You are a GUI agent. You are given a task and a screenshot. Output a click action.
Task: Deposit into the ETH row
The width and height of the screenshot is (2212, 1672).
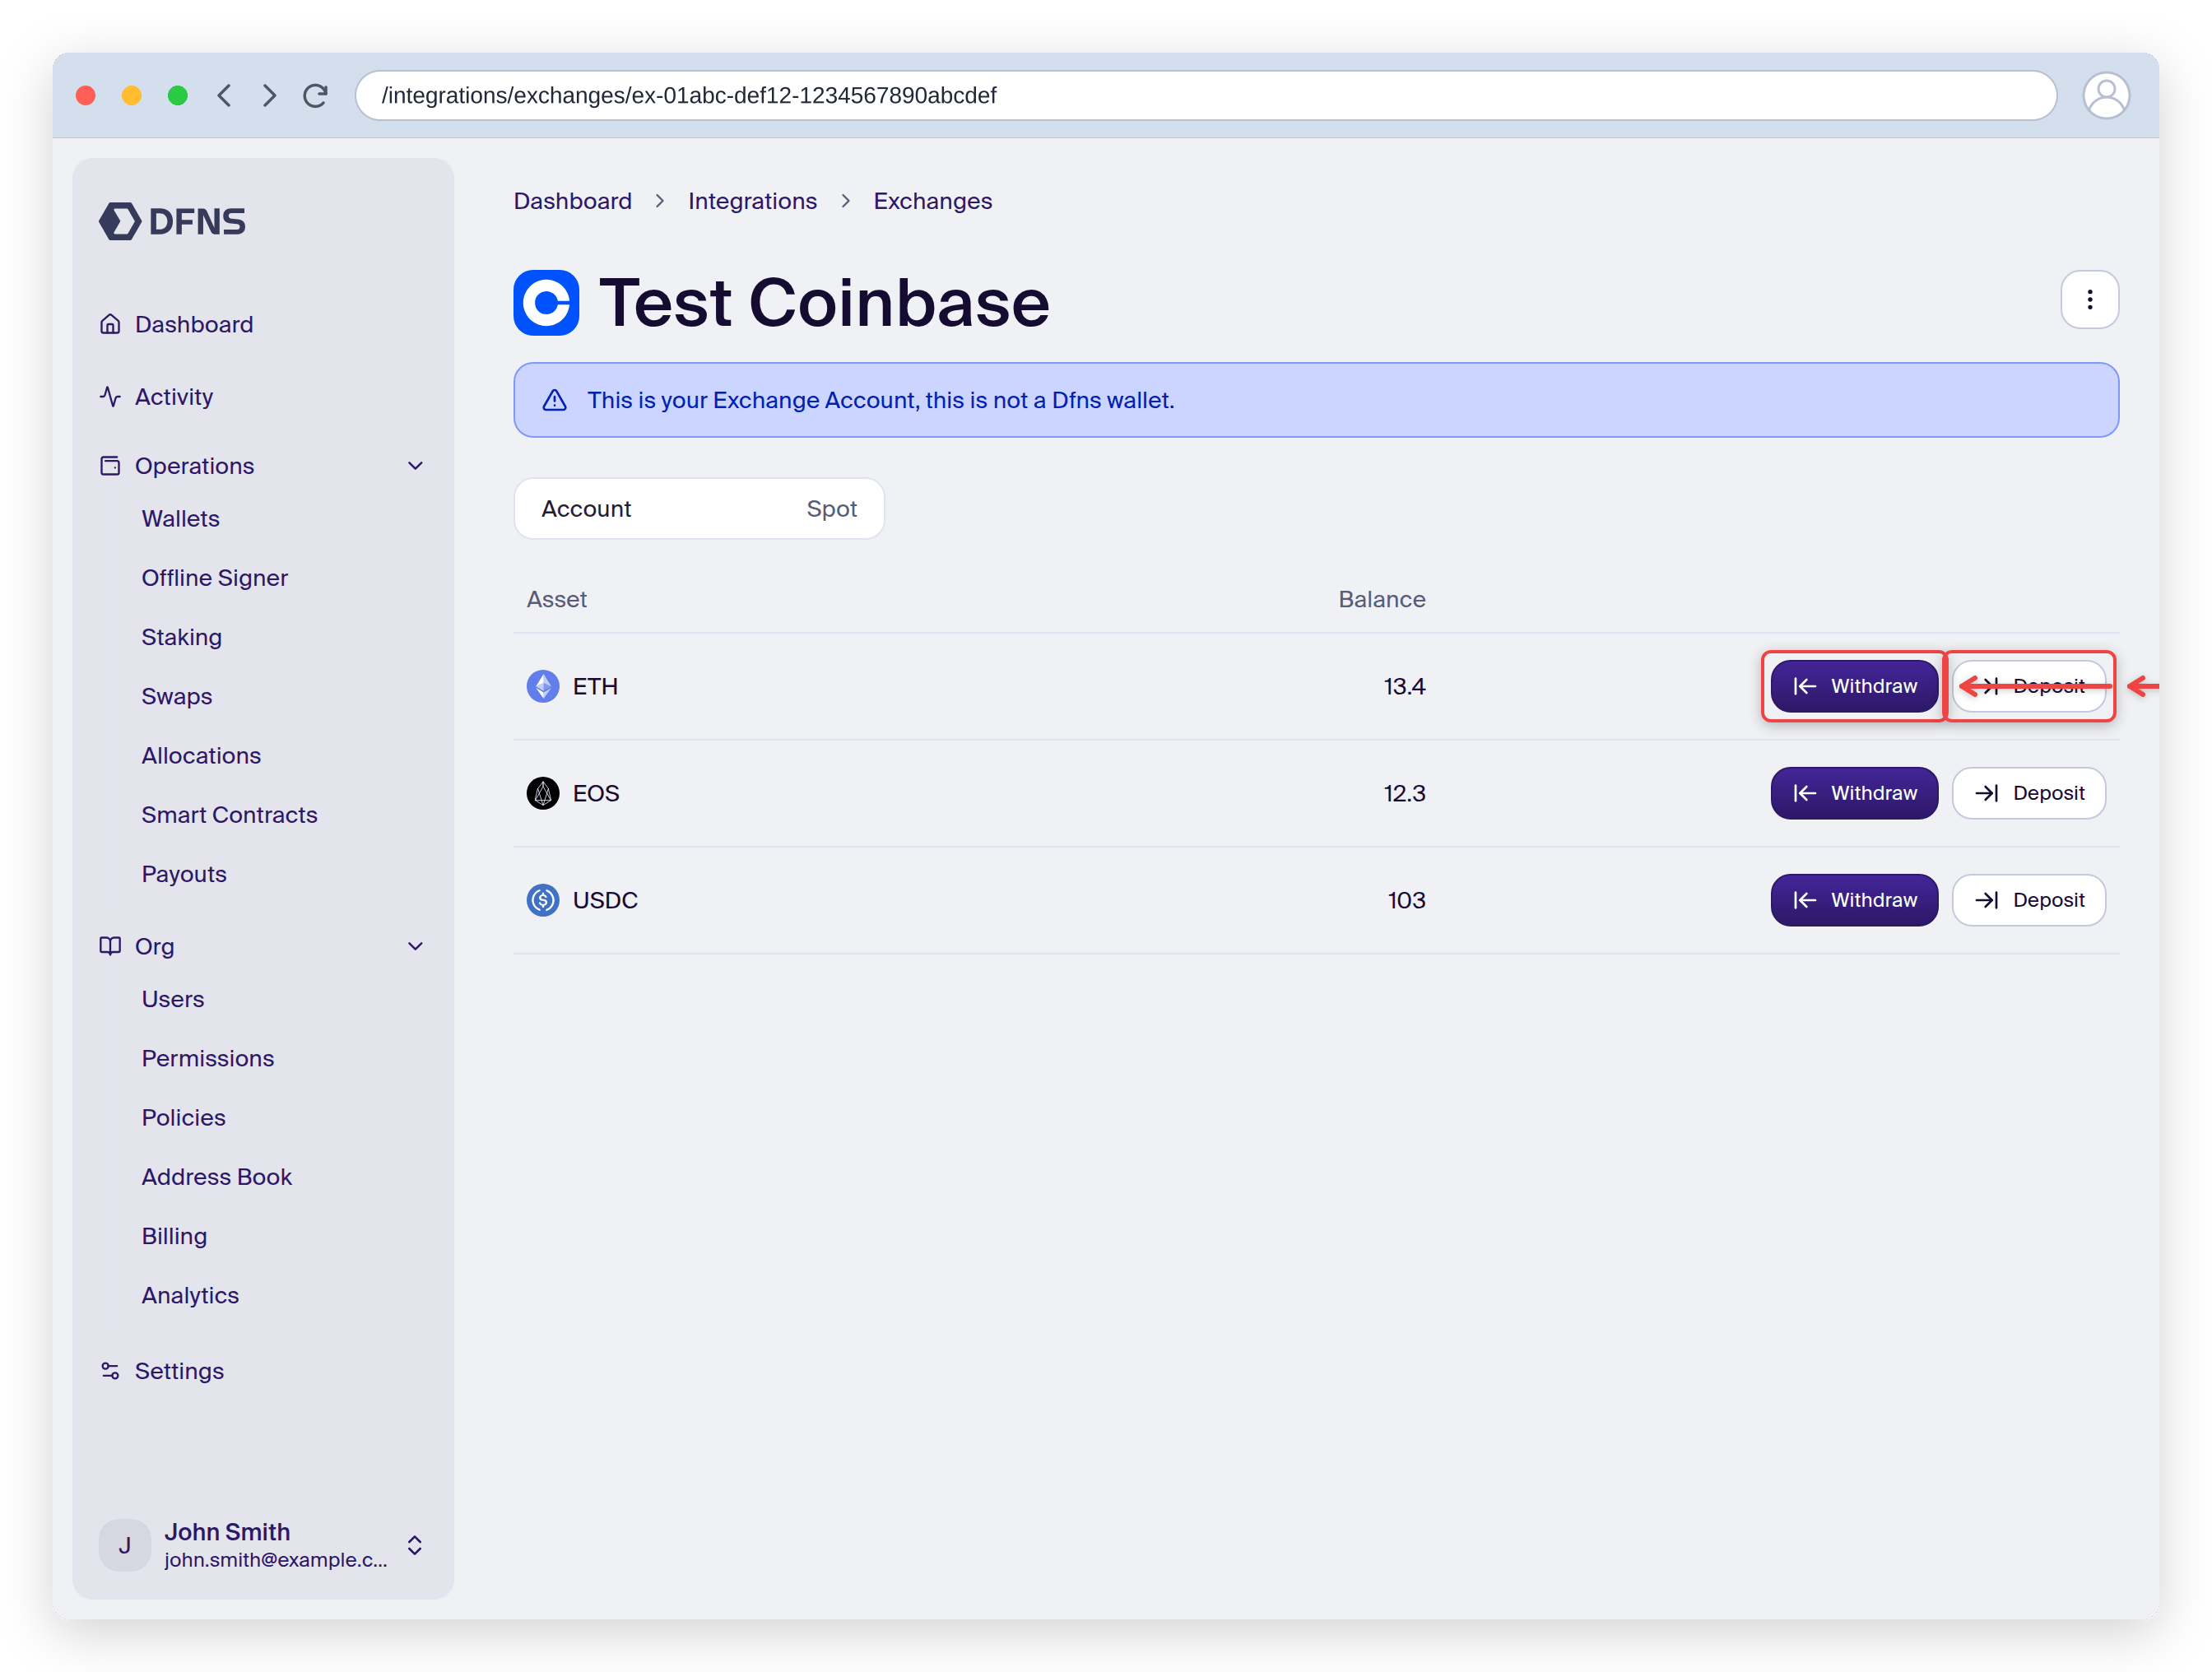(2029, 686)
